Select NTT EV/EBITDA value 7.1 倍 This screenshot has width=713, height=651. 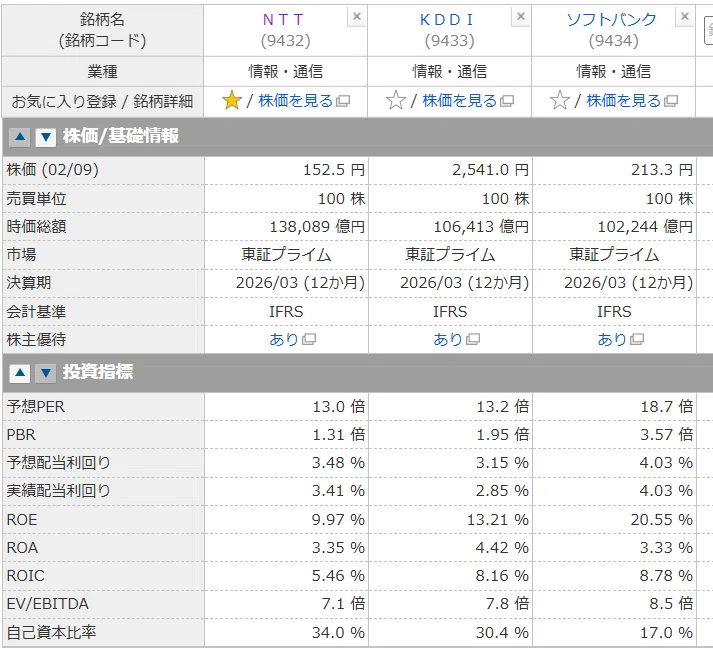[343, 603]
